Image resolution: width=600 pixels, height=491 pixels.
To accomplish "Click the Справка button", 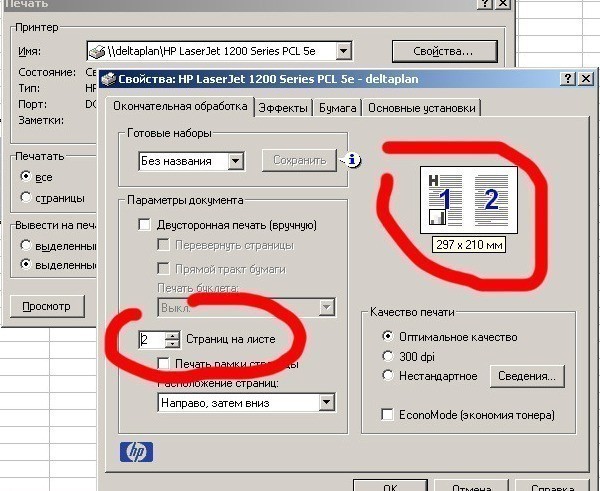I will [553, 485].
